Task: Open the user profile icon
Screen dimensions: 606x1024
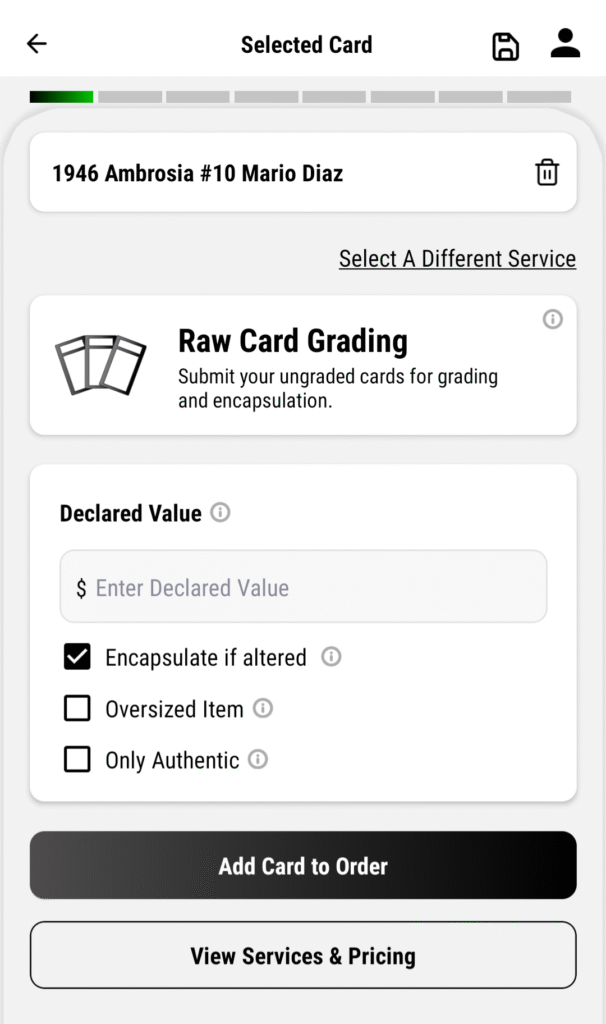Action: pos(565,44)
